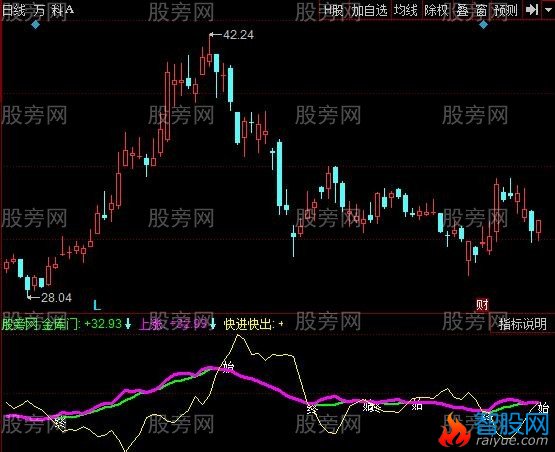Click the blue diamond marker at top left
This screenshot has height=452, width=555.
click(35, 25)
